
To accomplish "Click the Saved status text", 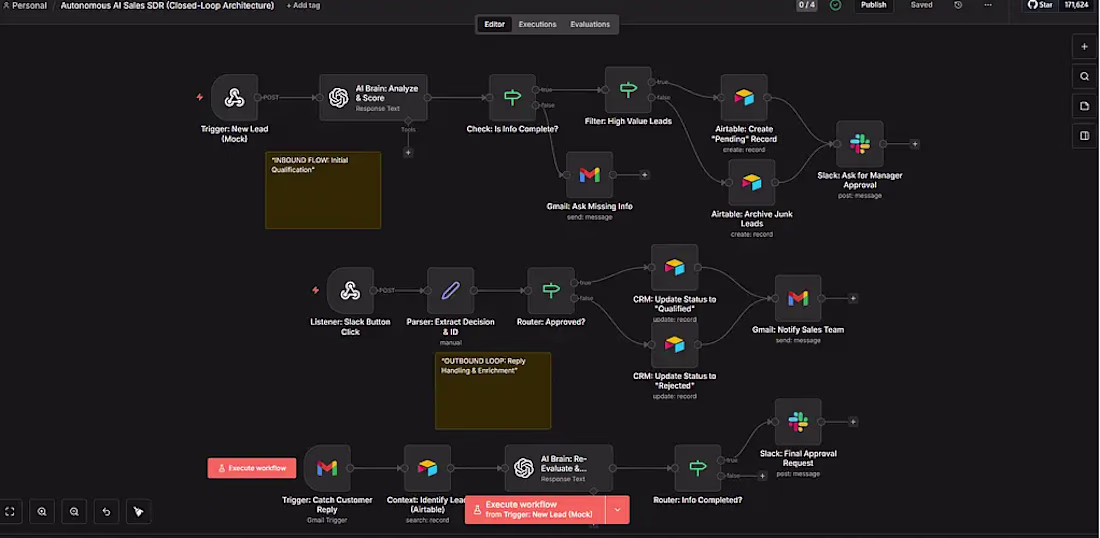I will point(921,5).
